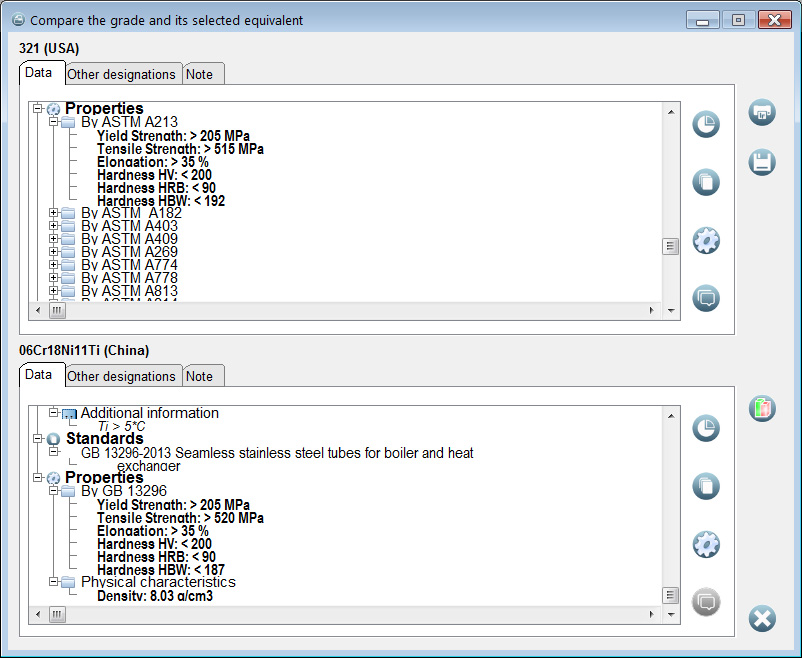Click lower tree vertical scrollbar up arrow
The height and width of the screenshot is (658, 802).
coord(671,415)
